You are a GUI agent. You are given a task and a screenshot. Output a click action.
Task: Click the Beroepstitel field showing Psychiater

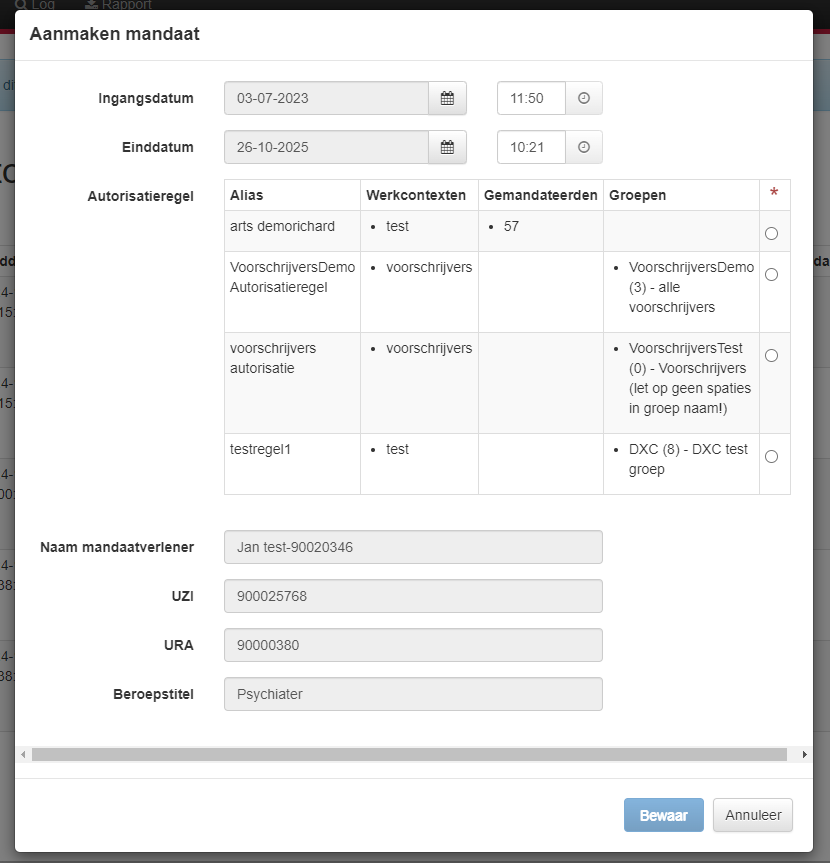pyautogui.click(x=413, y=694)
